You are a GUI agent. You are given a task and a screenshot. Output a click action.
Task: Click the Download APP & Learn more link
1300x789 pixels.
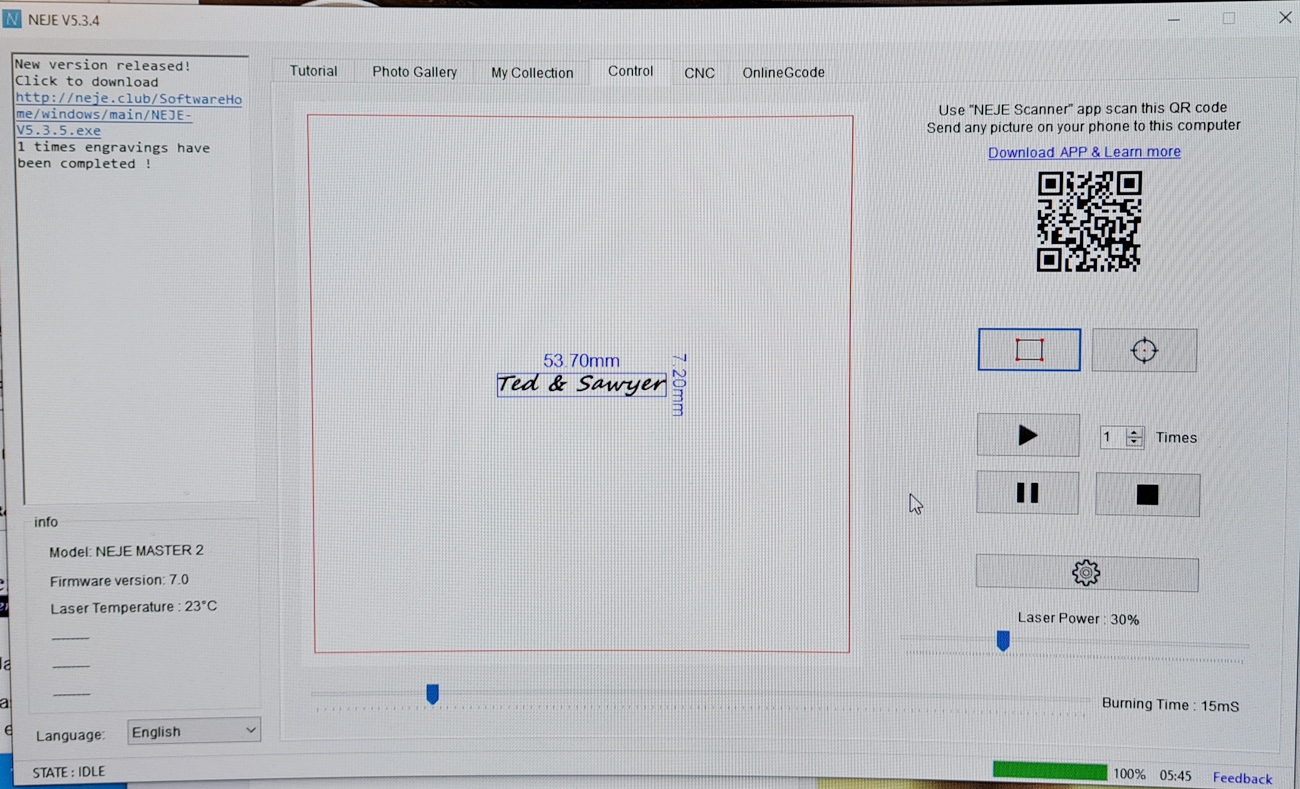pyautogui.click(x=1084, y=152)
